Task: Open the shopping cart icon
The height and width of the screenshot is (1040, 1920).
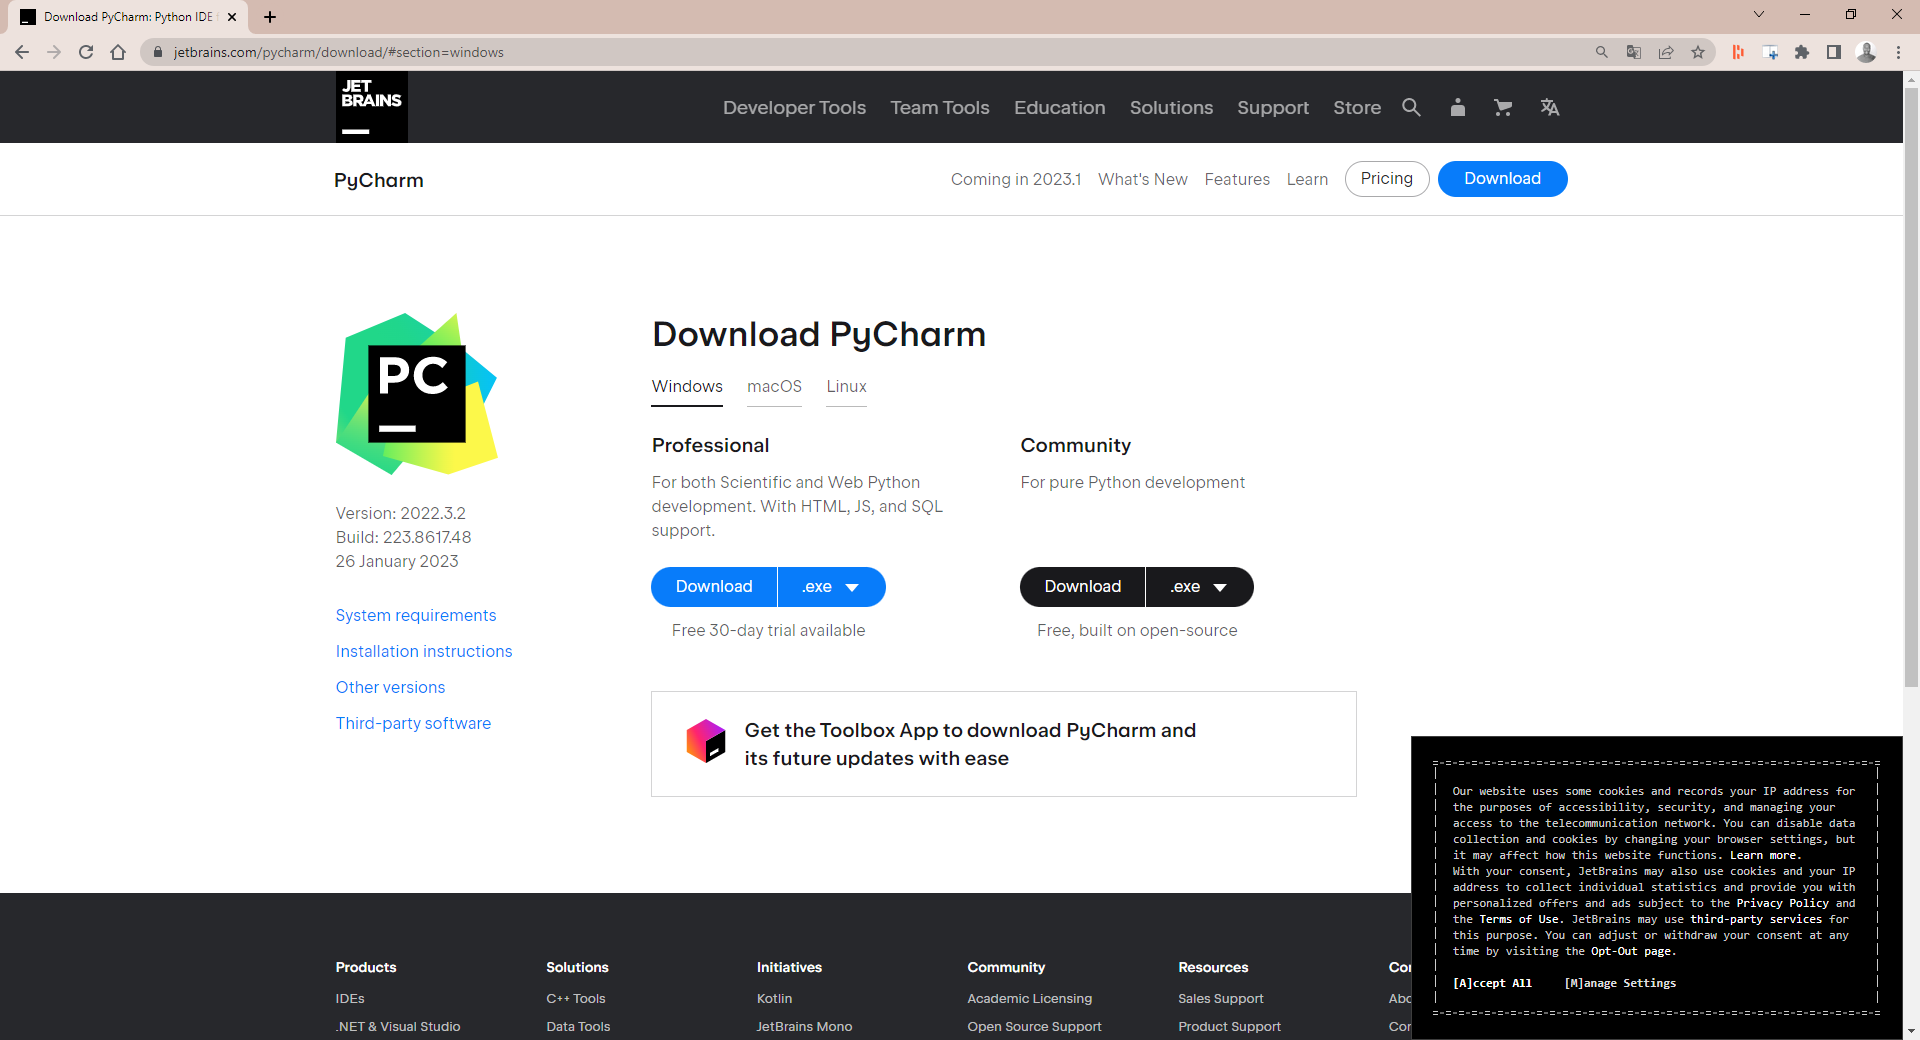Action: [1503, 107]
